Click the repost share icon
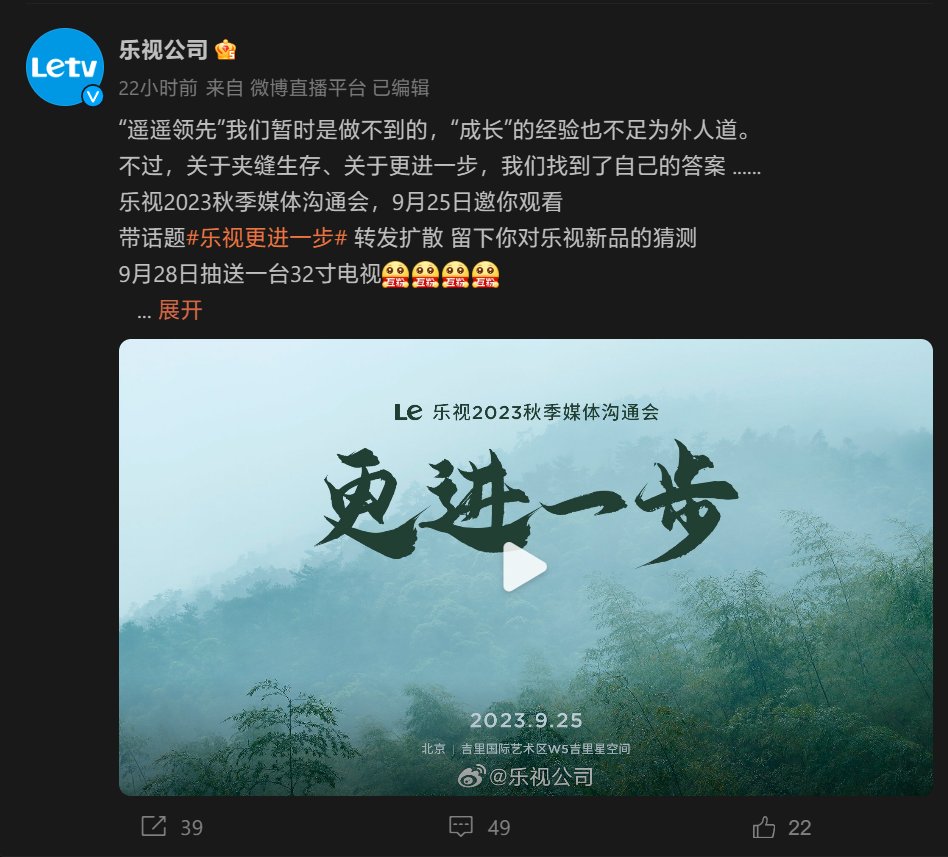948x857 pixels. [154, 826]
